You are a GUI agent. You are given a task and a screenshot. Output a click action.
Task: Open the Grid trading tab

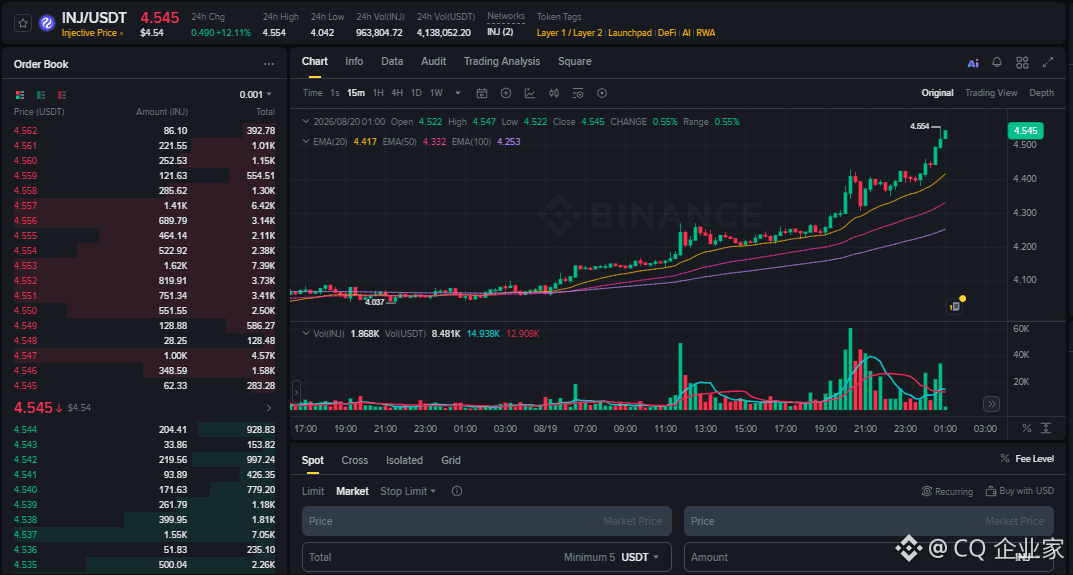point(450,460)
